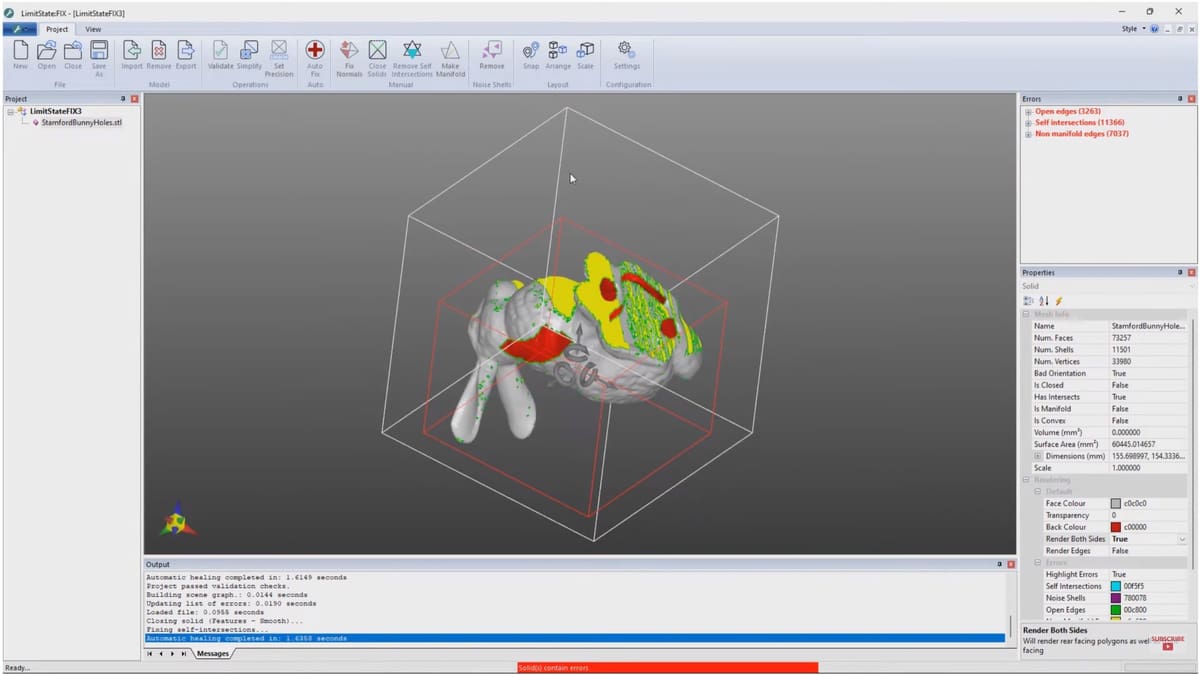Screen dimensions: 1200x675
Task: Collapse the Mesh Info property section
Action: pos(1026,314)
